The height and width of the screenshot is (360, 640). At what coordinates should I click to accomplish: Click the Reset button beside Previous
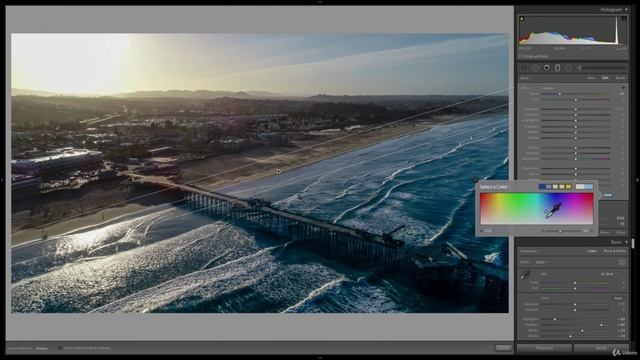tap(601, 348)
